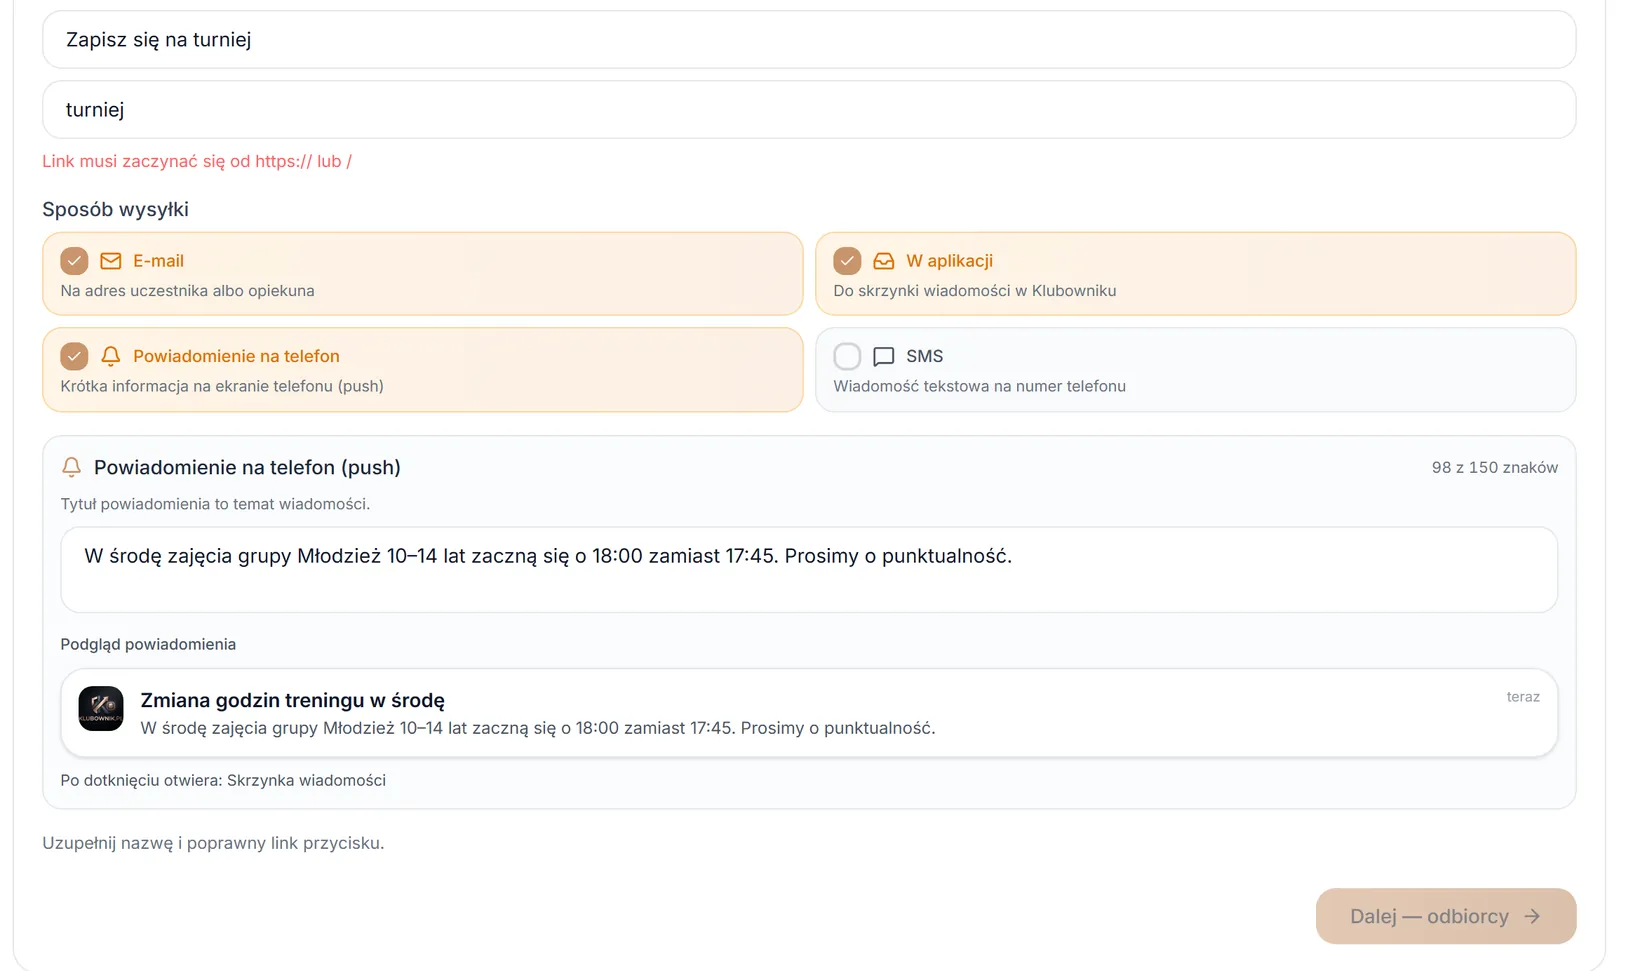
Task: Click the arrow icon on Dalej button
Action: click(1532, 916)
